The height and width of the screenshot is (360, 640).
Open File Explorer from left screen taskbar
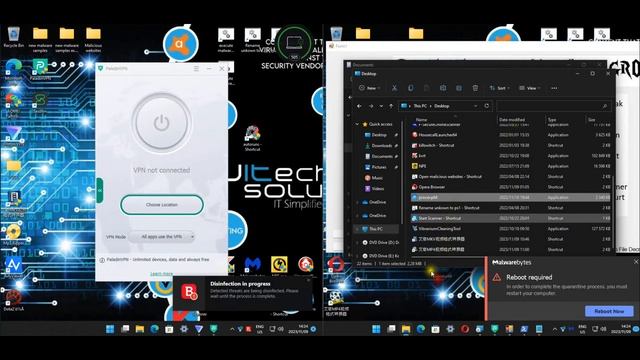pyautogui.click(x=140, y=329)
